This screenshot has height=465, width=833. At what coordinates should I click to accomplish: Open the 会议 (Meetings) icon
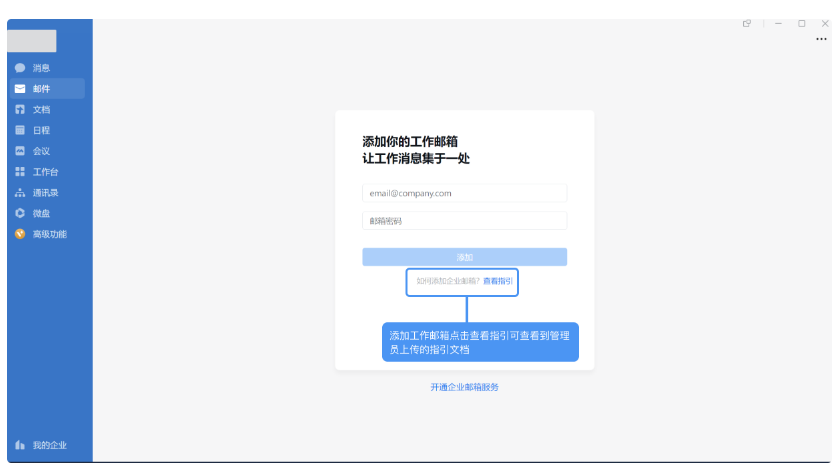[x=20, y=151]
